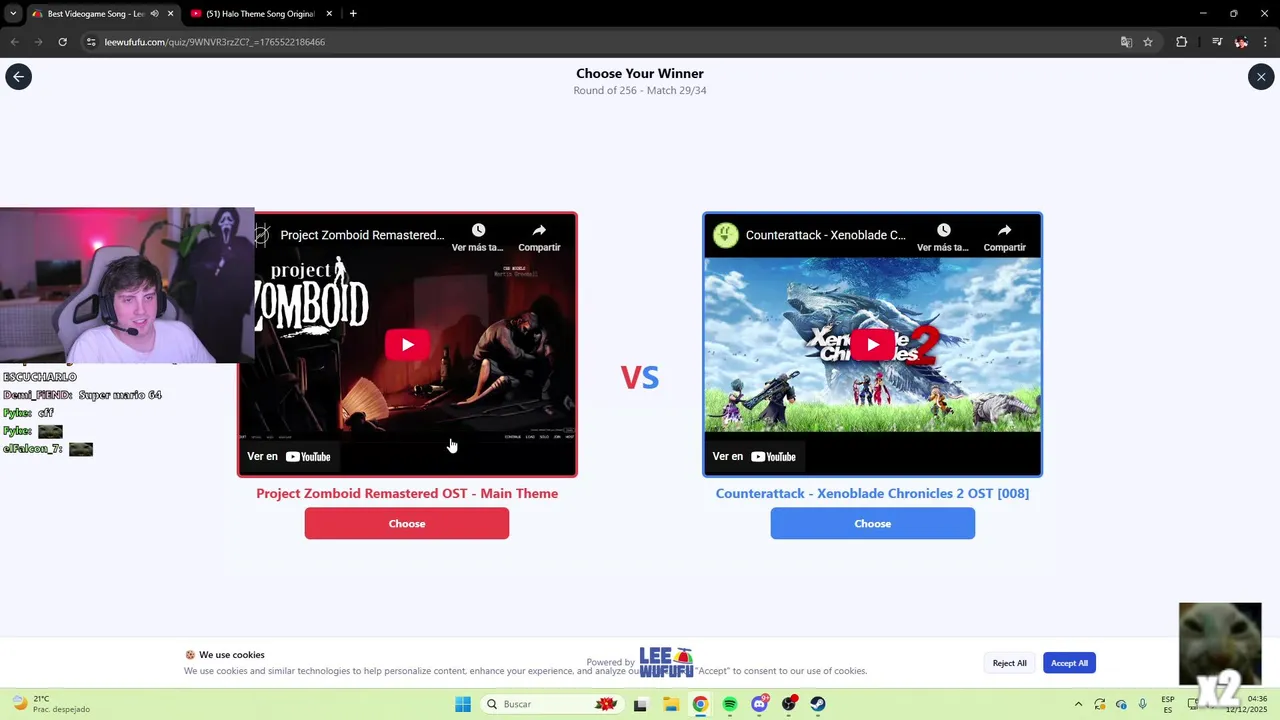Close the quiz with the X circle icon

[x=1261, y=77]
